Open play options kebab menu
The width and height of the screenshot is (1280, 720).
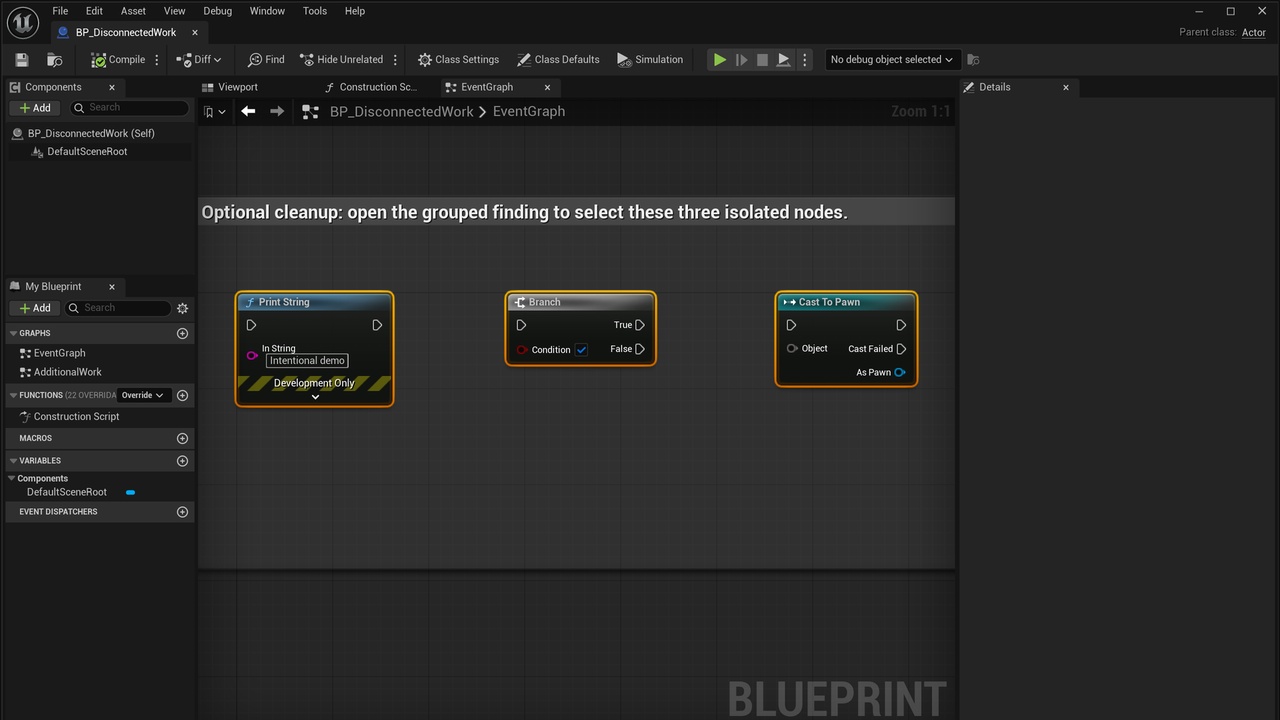coord(804,60)
